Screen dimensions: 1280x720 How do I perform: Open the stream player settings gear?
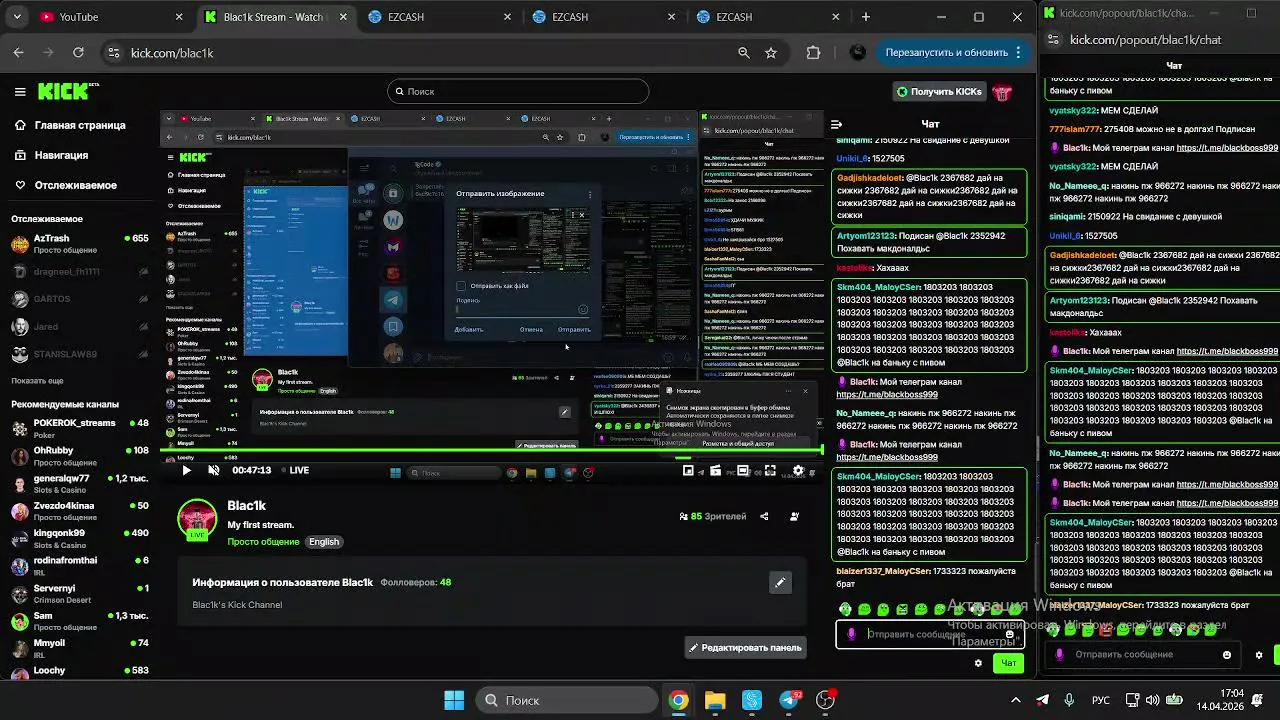798,470
